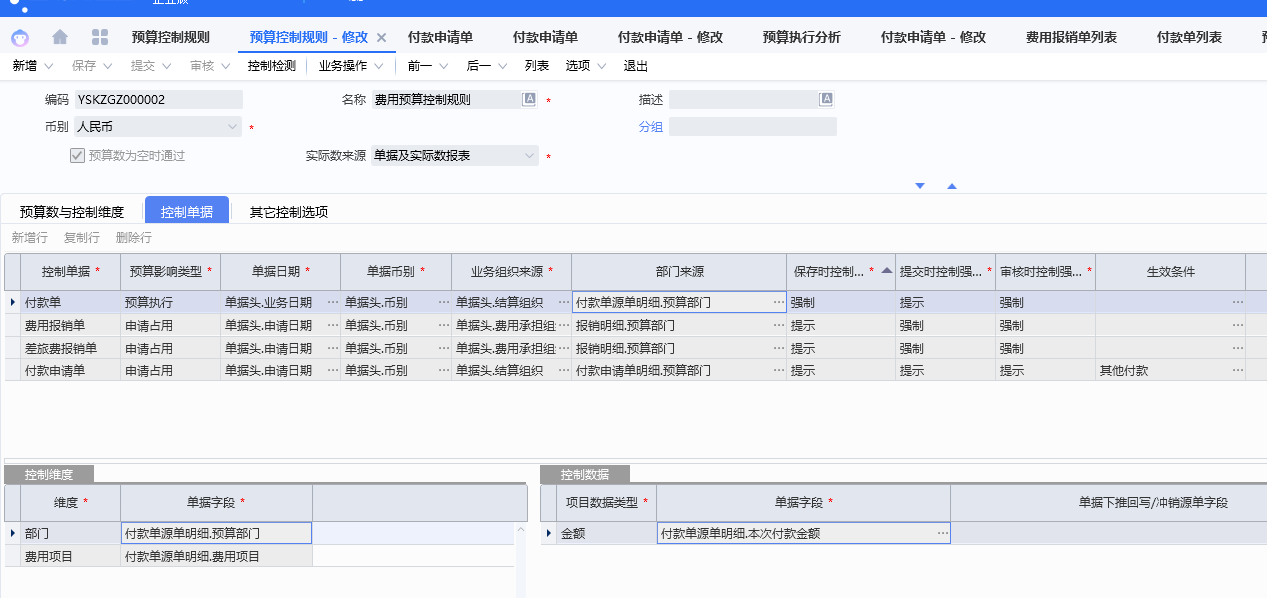Click 退出 toolbar button
Viewport: 1267px width, 598px height.
(x=636, y=66)
